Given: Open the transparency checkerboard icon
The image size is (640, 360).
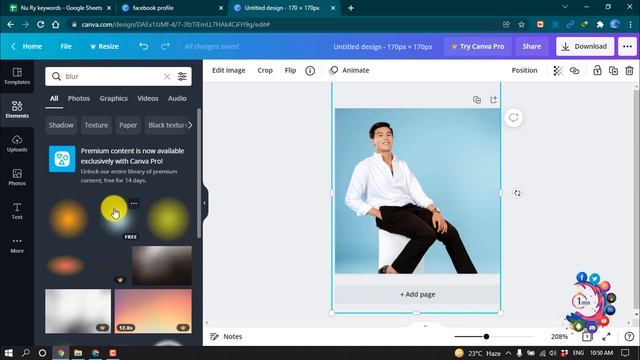Looking at the screenshot, I should [x=558, y=71].
